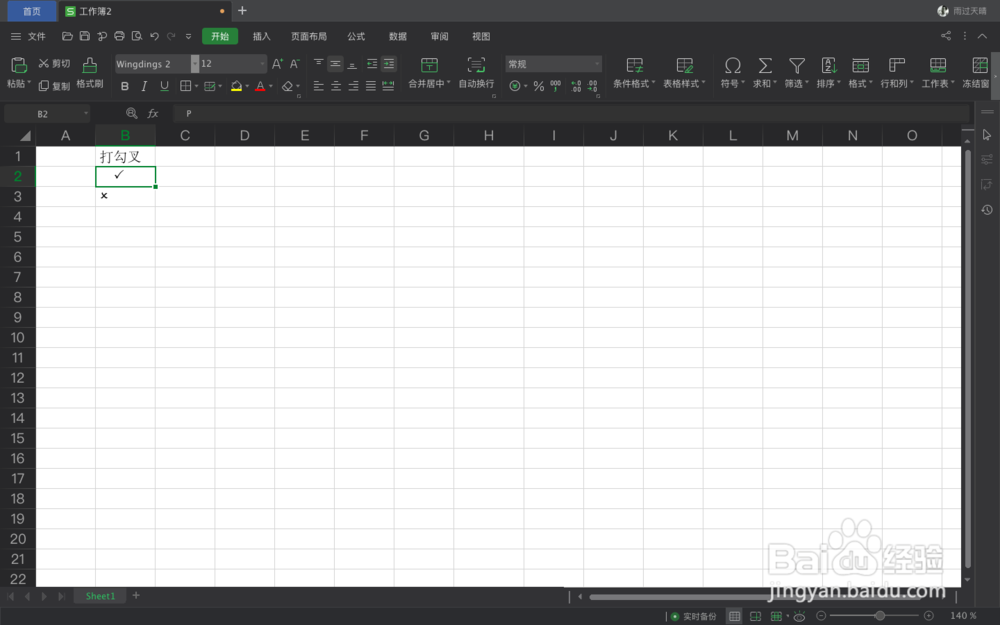Select cell B3 containing the cross mark

pyautogui.click(x=126, y=196)
